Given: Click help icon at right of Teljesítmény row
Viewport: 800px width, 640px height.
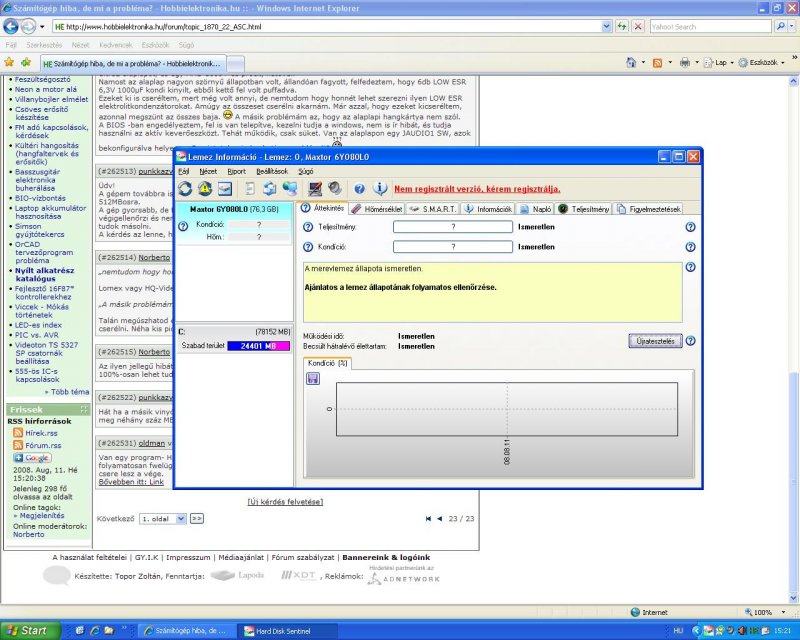Looking at the screenshot, I should pyautogui.click(x=690, y=227).
